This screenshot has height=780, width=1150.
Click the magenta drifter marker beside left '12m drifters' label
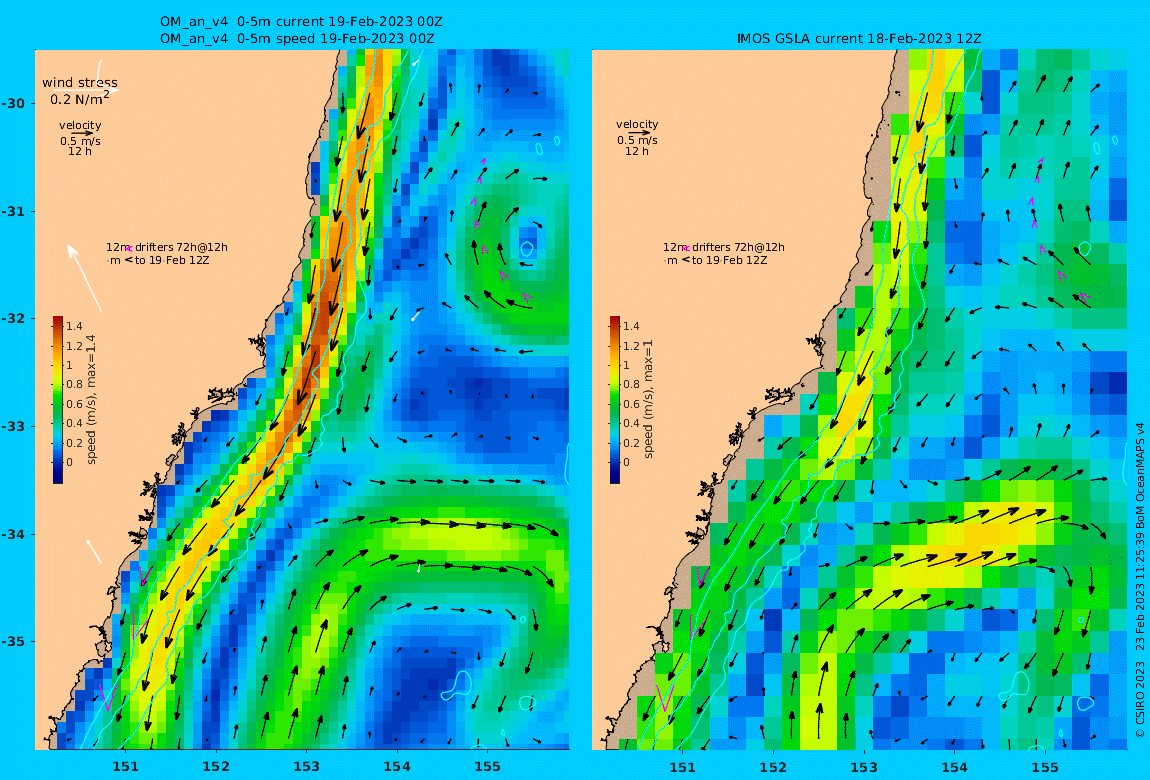click(128, 249)
